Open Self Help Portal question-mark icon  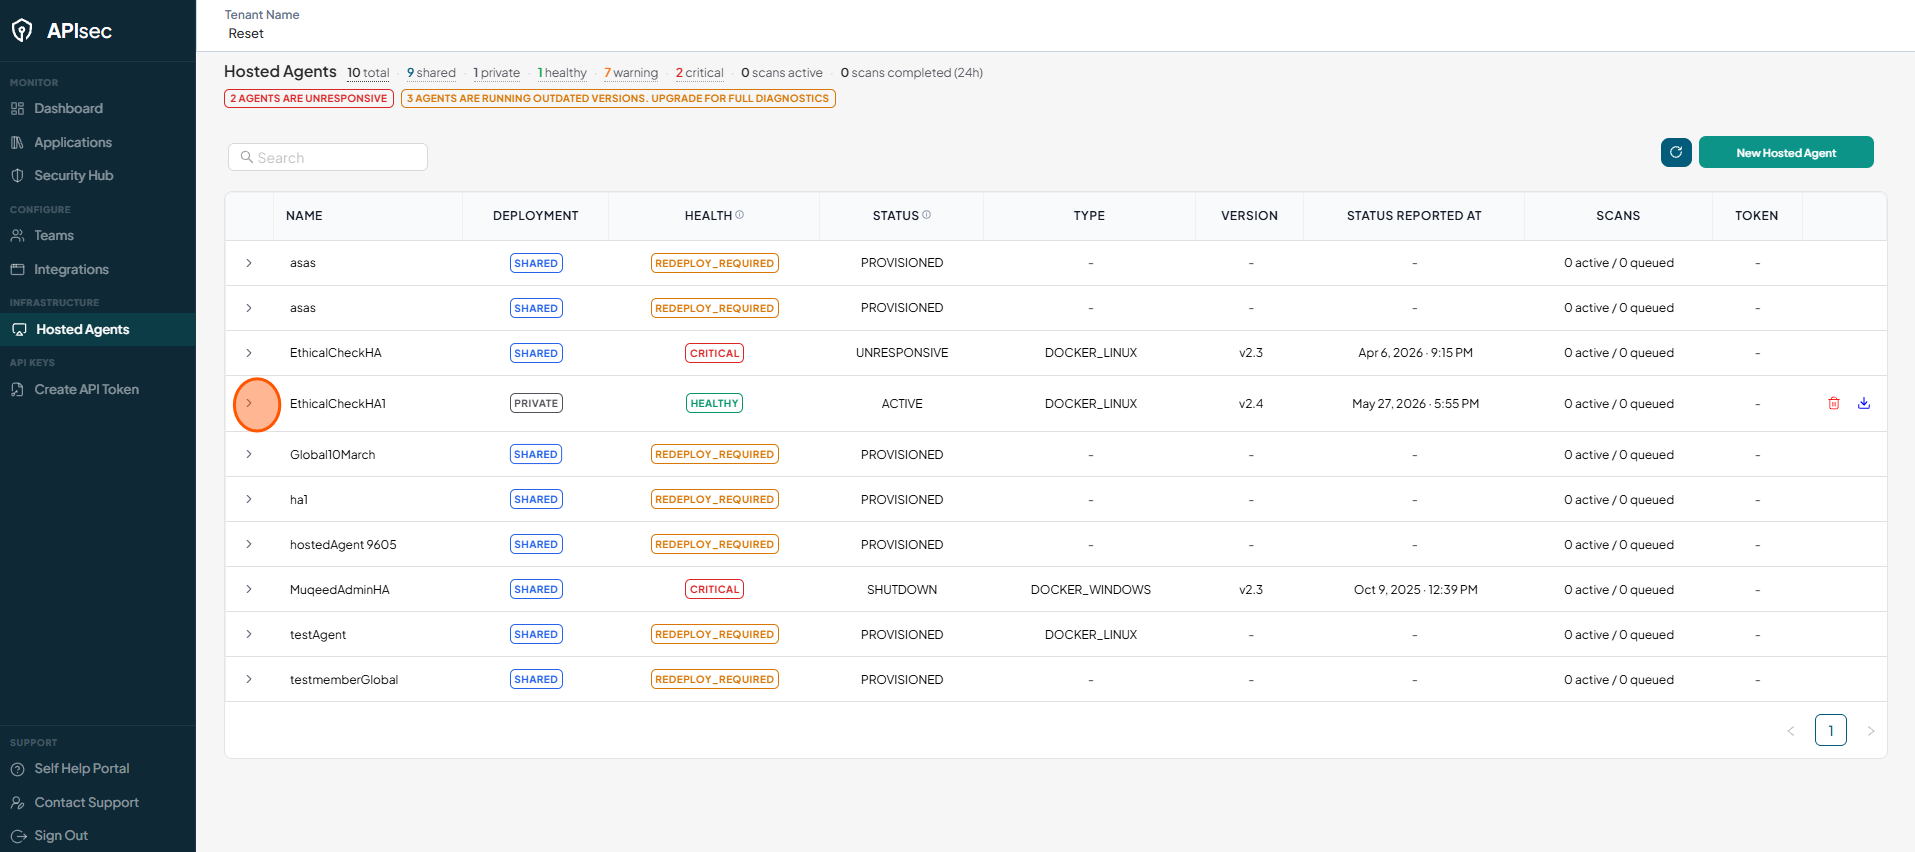click(x=17, y=769)
